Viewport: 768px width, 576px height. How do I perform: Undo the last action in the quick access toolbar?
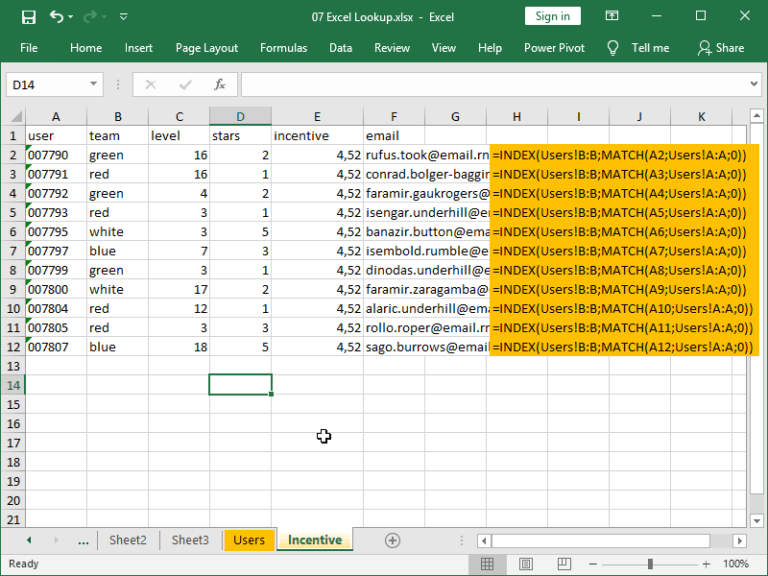[x=56, y=17]
